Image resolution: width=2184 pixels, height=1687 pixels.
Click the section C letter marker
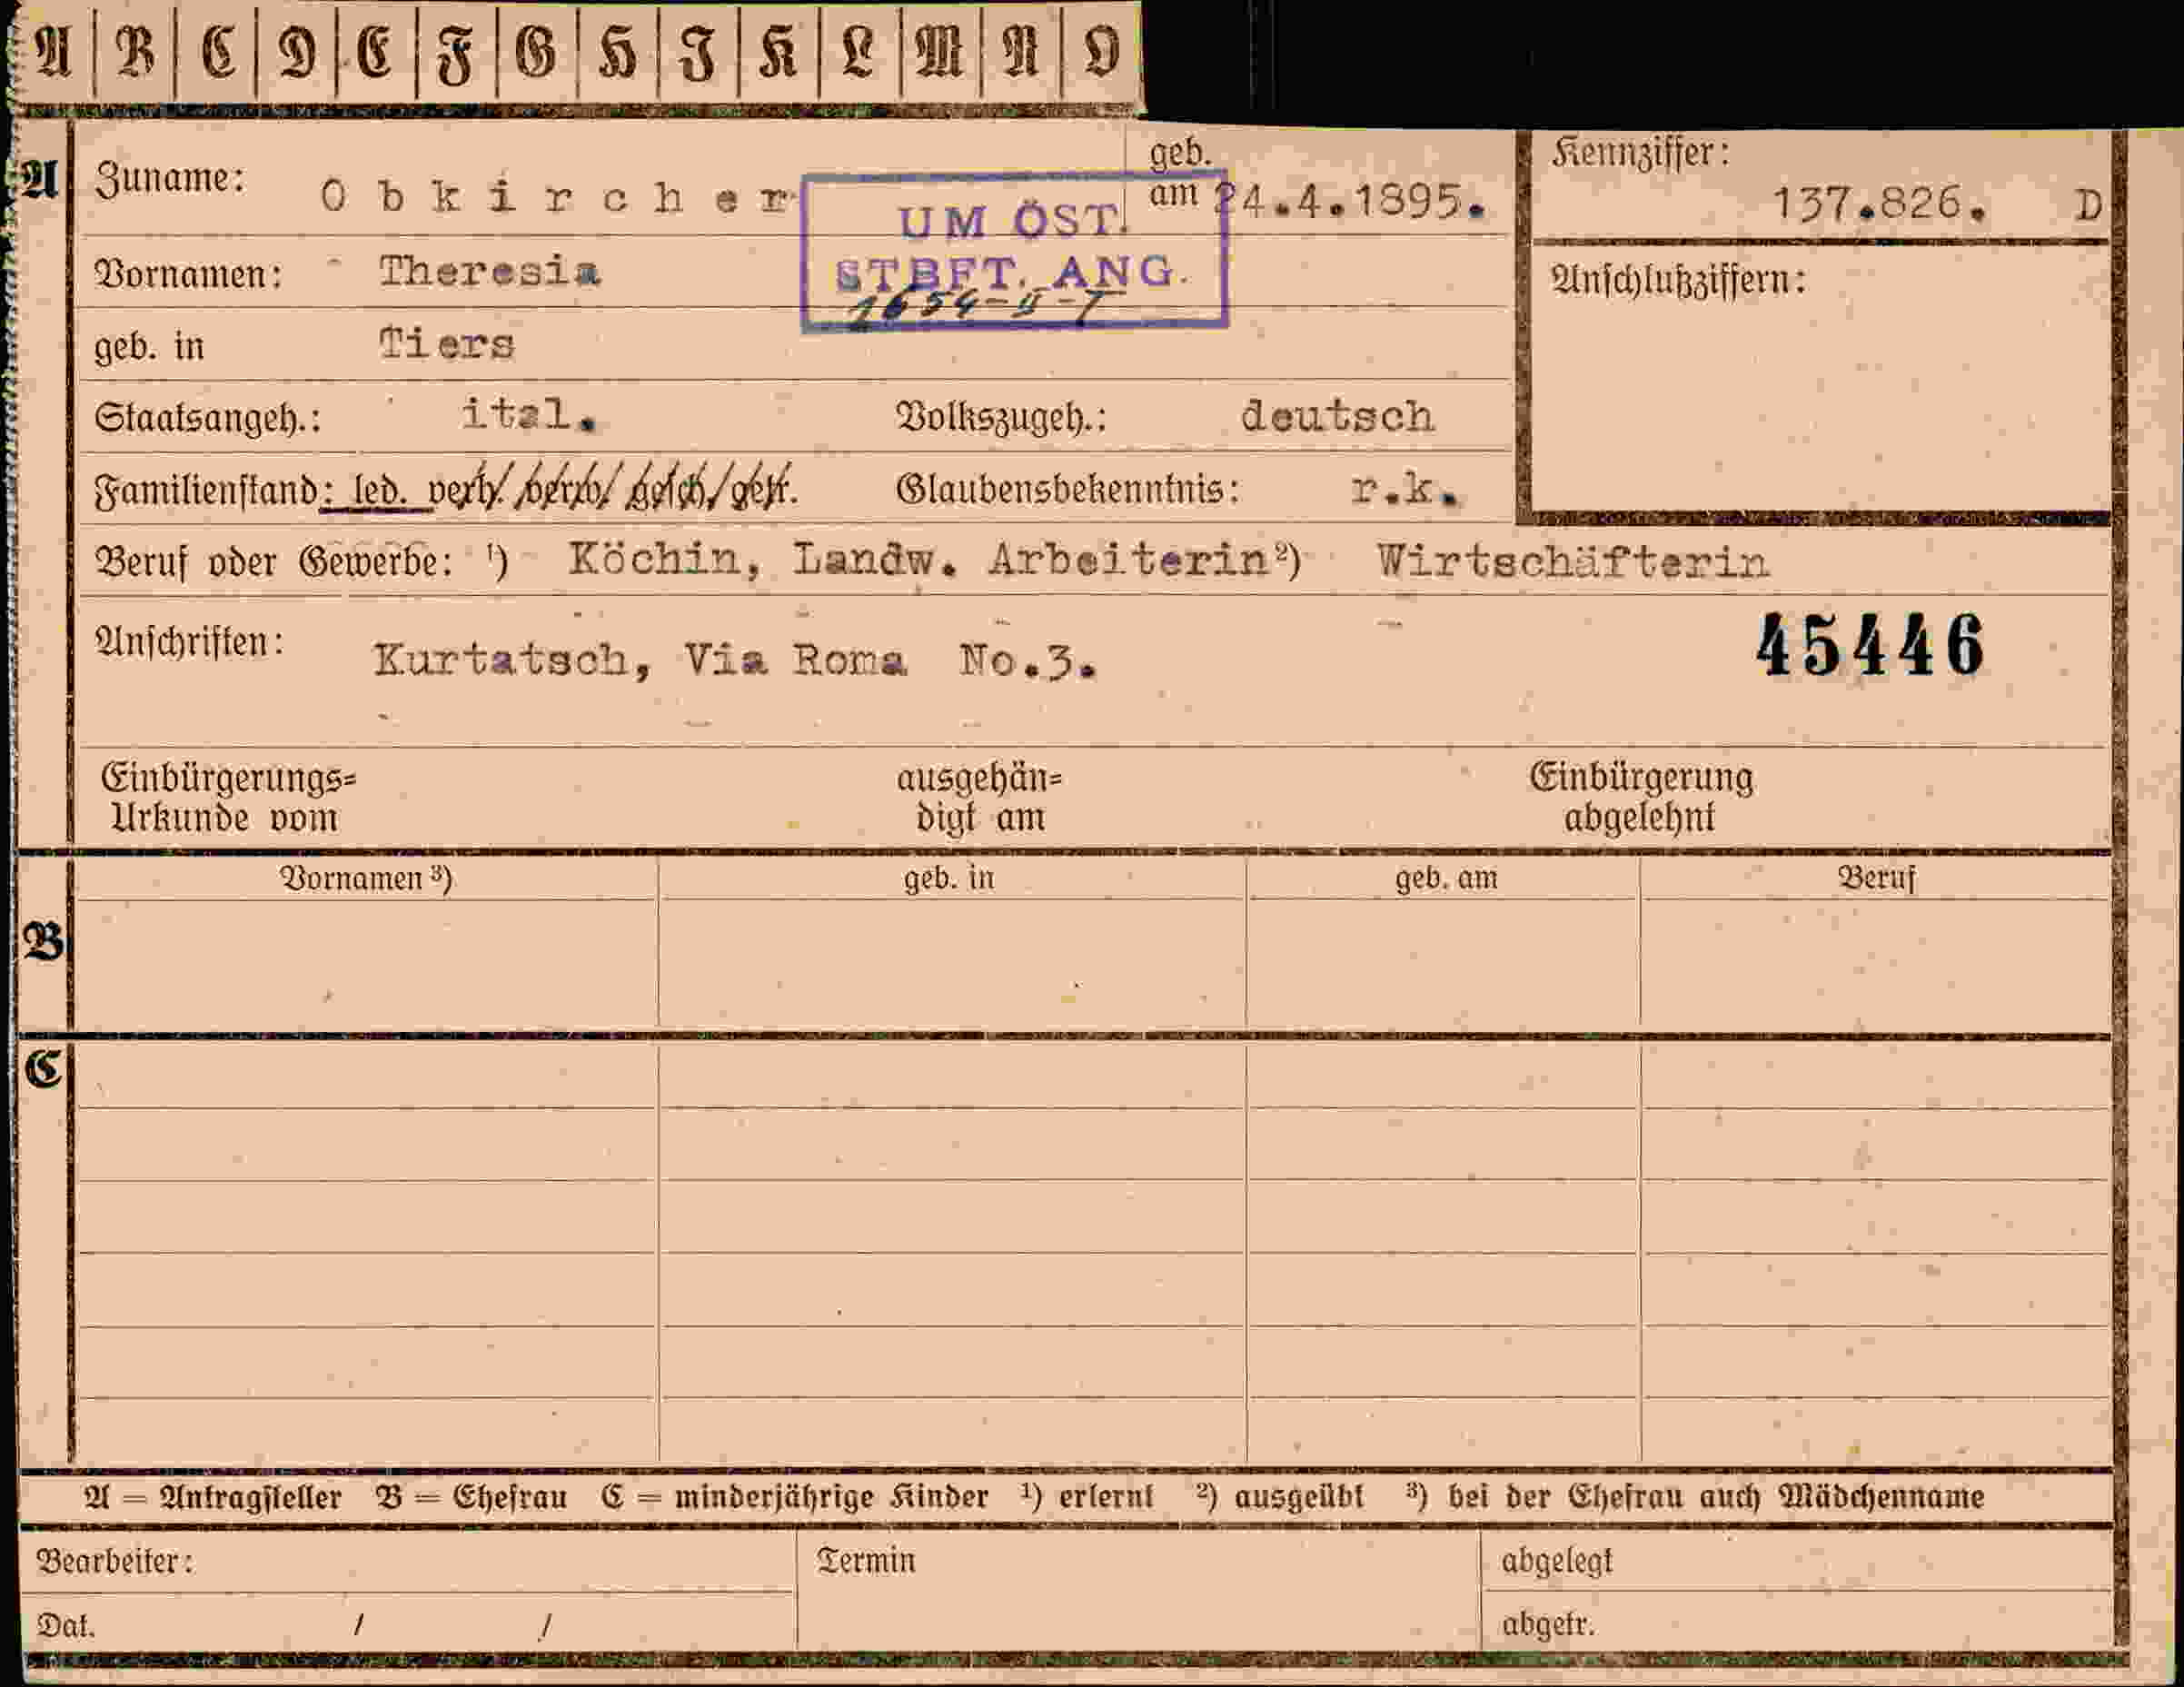[43, 1069]
